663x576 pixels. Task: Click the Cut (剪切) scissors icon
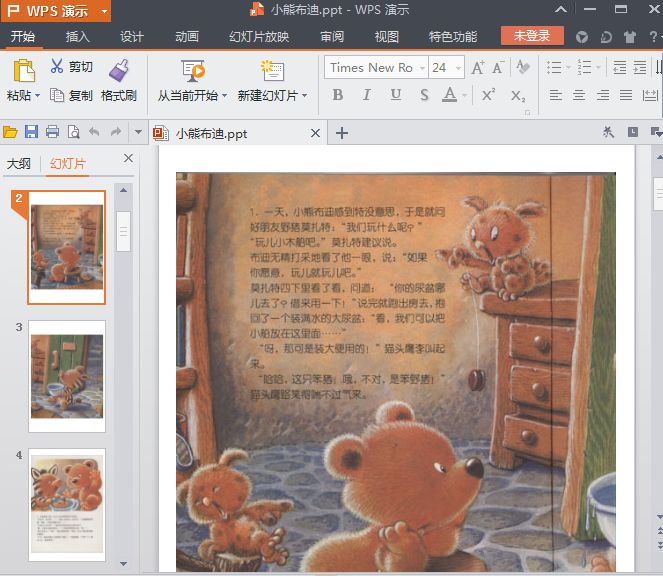click(57, 67)
